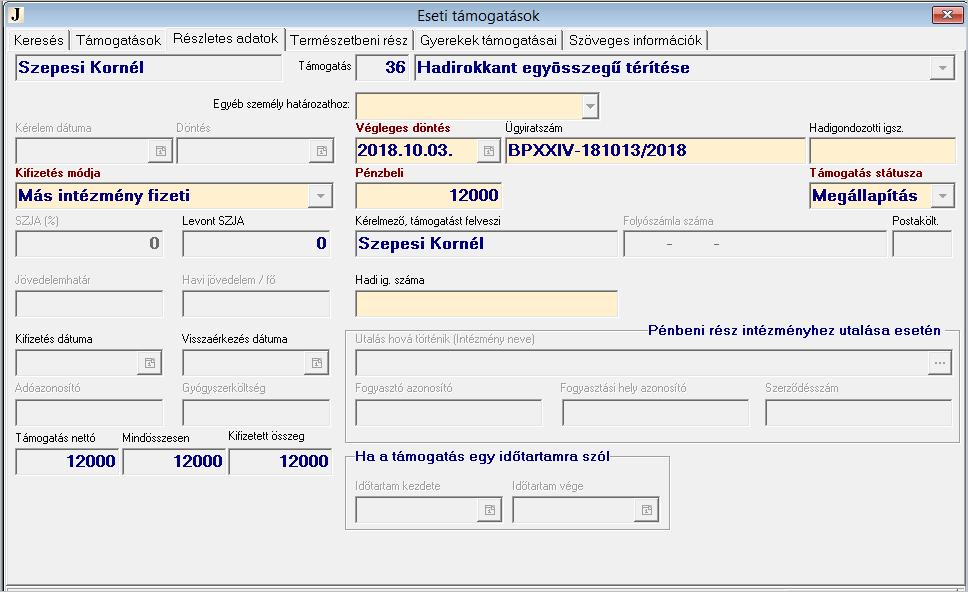Click the Mindösszesen total field
The width and height of the screenshot is (968, 592).
click(174, 461)
